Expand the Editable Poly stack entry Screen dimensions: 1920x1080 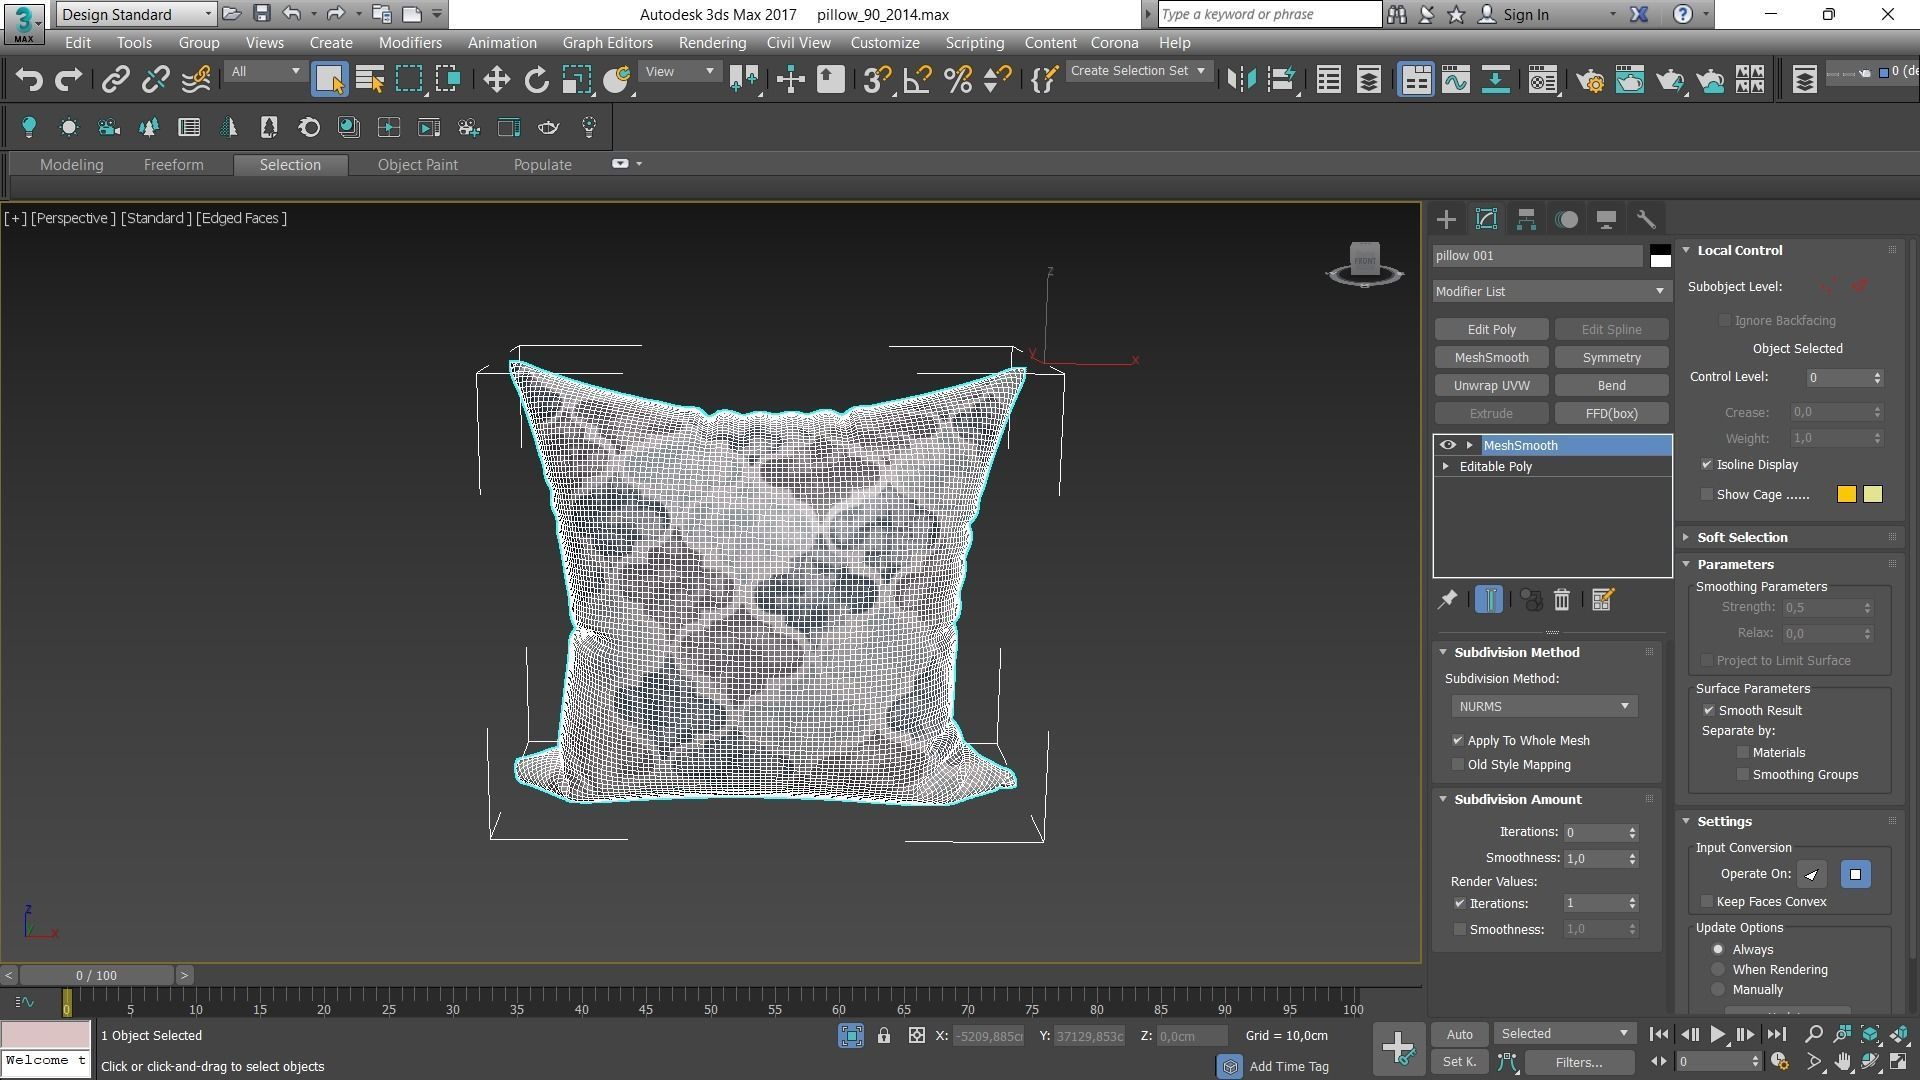(x=1445, y=467)
